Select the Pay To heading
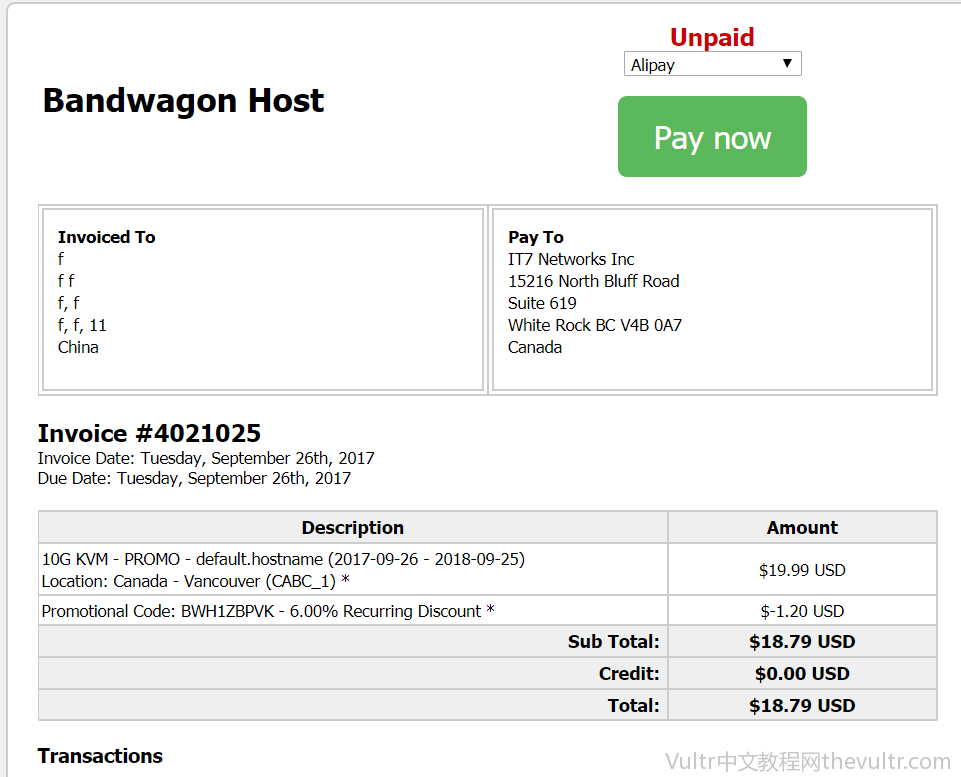The height and width of the screenshot is (777, 961). tap(536, 237)
